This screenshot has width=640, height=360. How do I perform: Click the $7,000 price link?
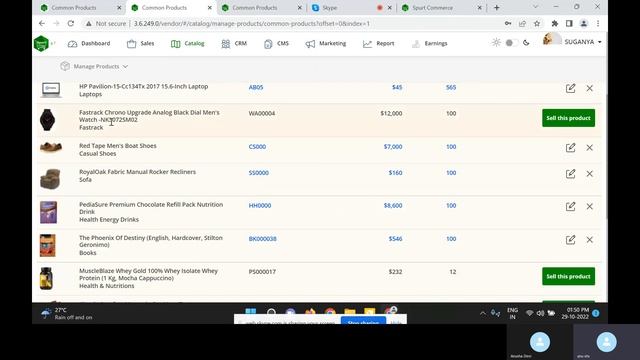[x=393, y=147]
